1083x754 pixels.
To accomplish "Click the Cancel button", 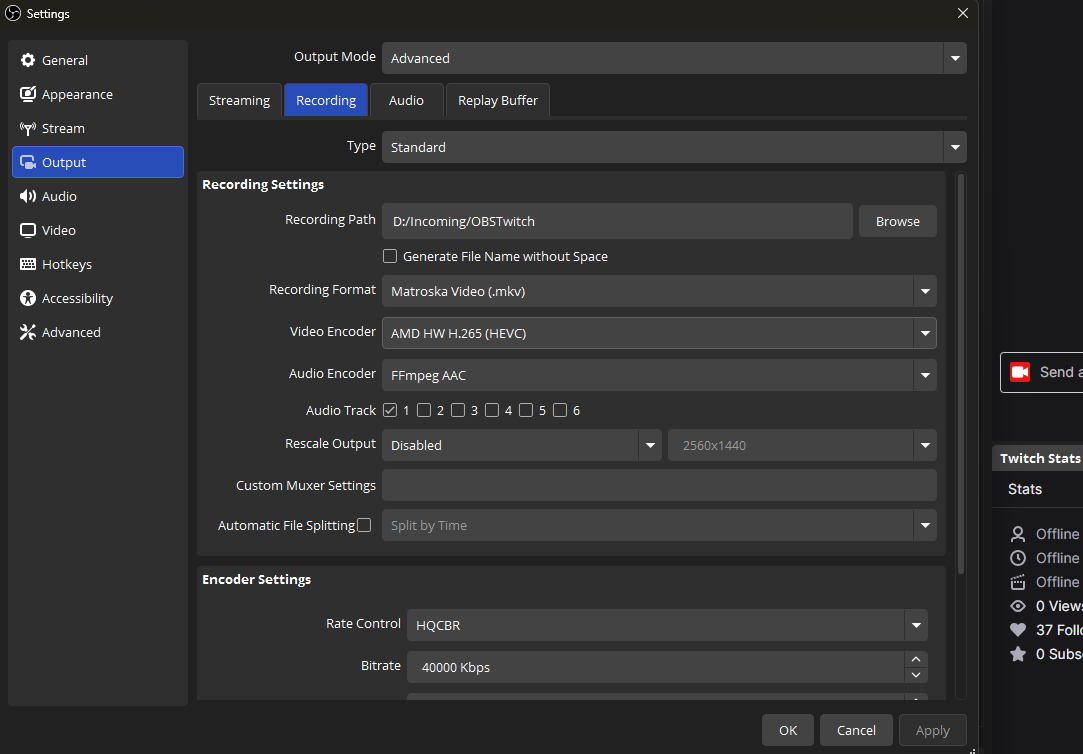I will pyautogui.click(x=856, y=730).
